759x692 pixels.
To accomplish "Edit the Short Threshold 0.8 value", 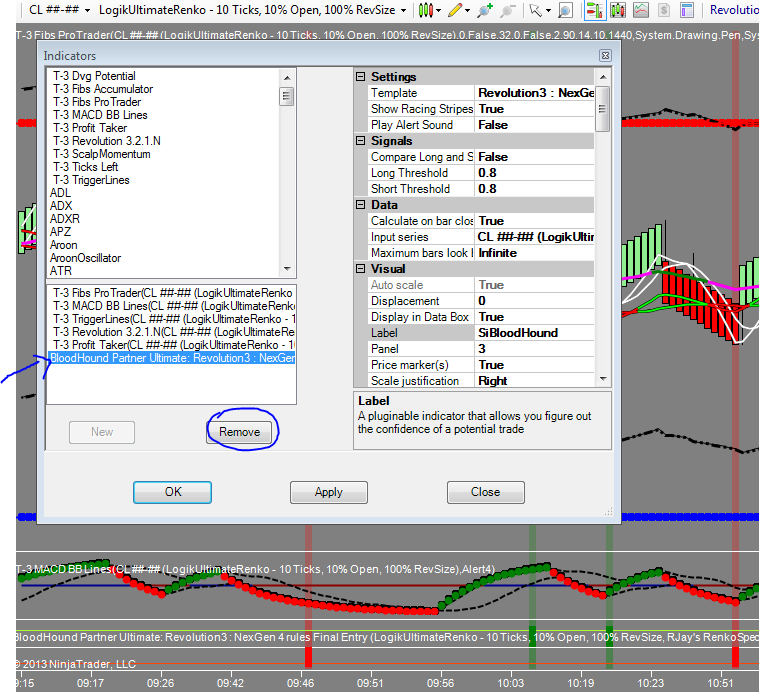I will point(534,189).
